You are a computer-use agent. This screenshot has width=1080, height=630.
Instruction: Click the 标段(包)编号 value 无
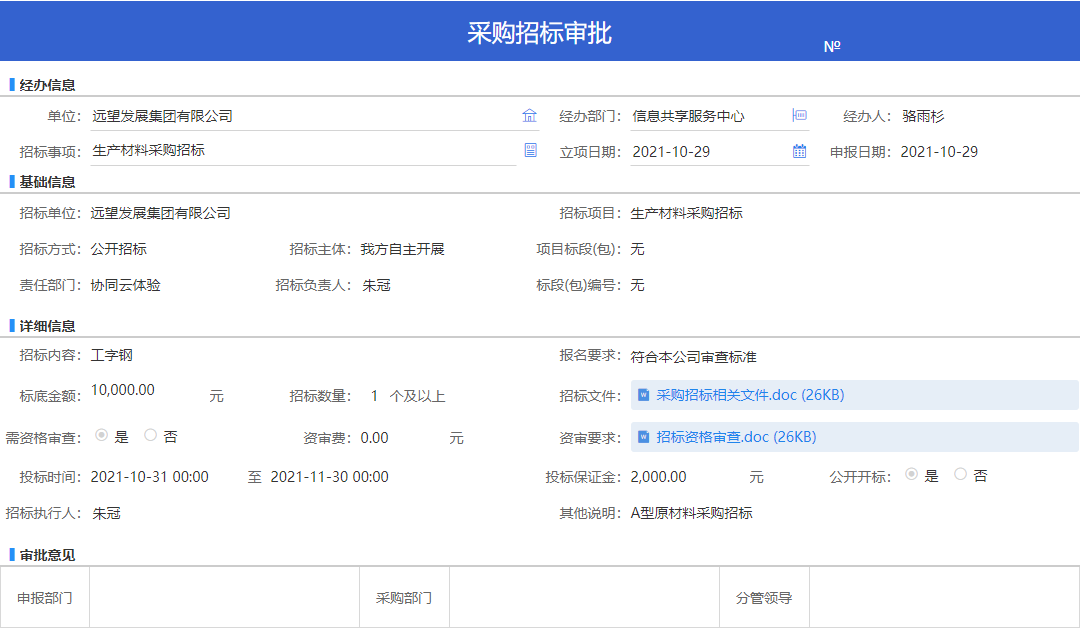[x=637, y=285]
